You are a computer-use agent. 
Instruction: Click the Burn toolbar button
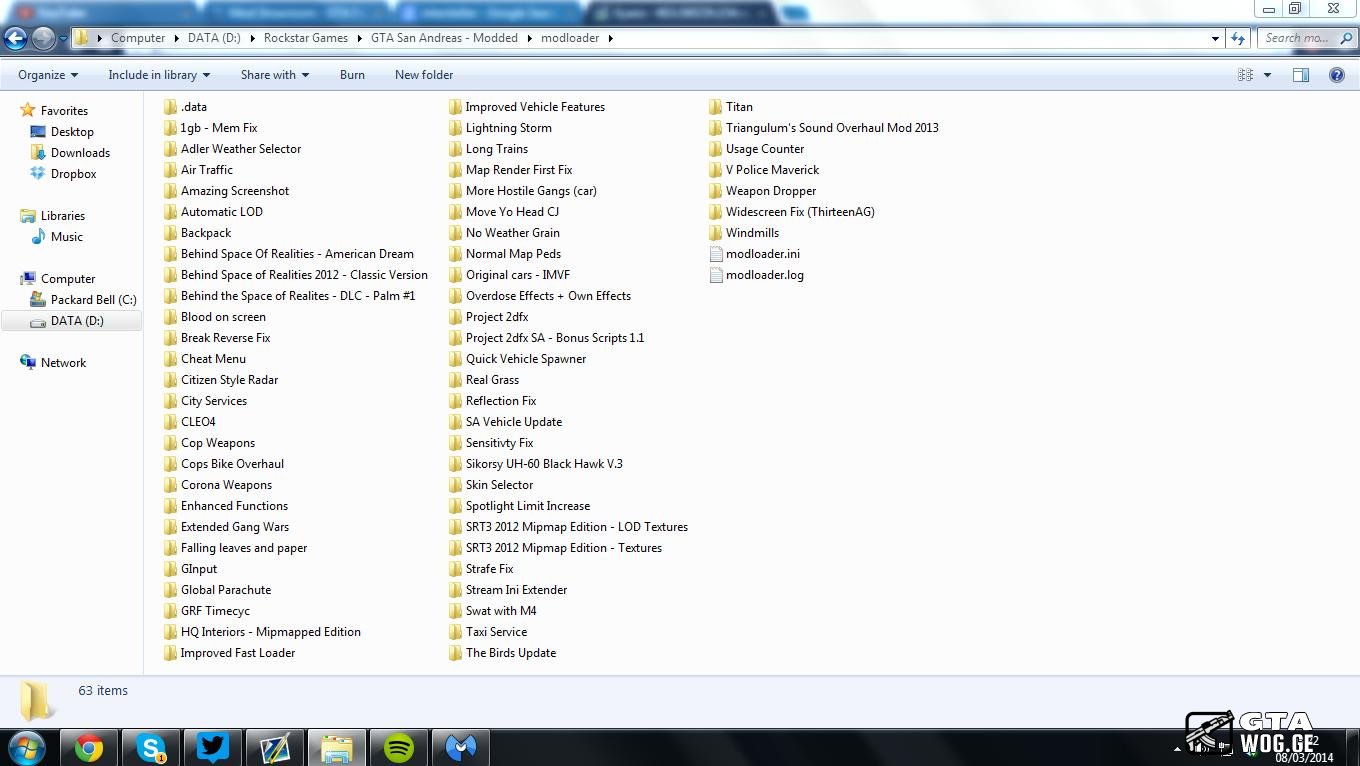[352, 75]
